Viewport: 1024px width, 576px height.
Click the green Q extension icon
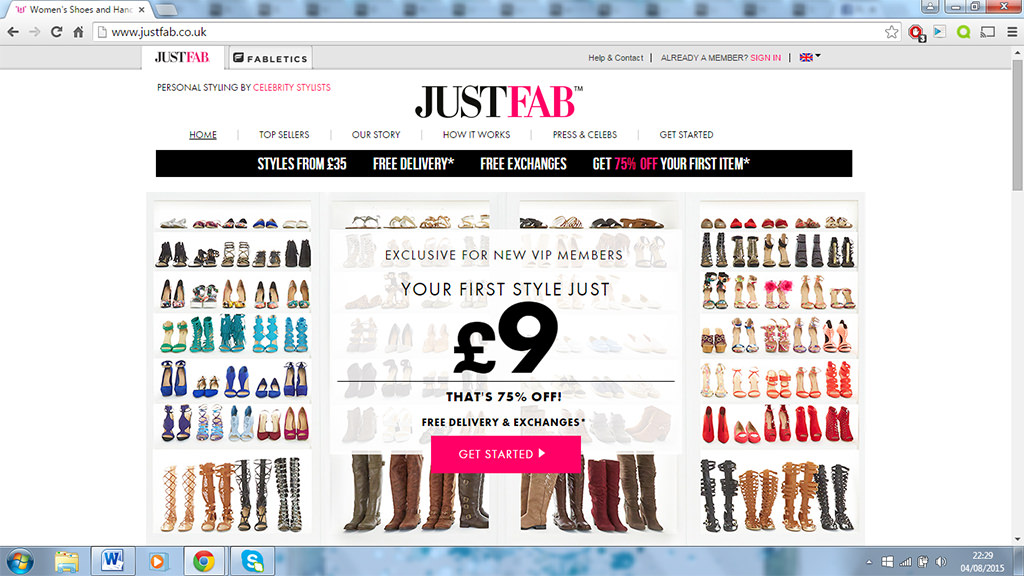coord(964,32)
